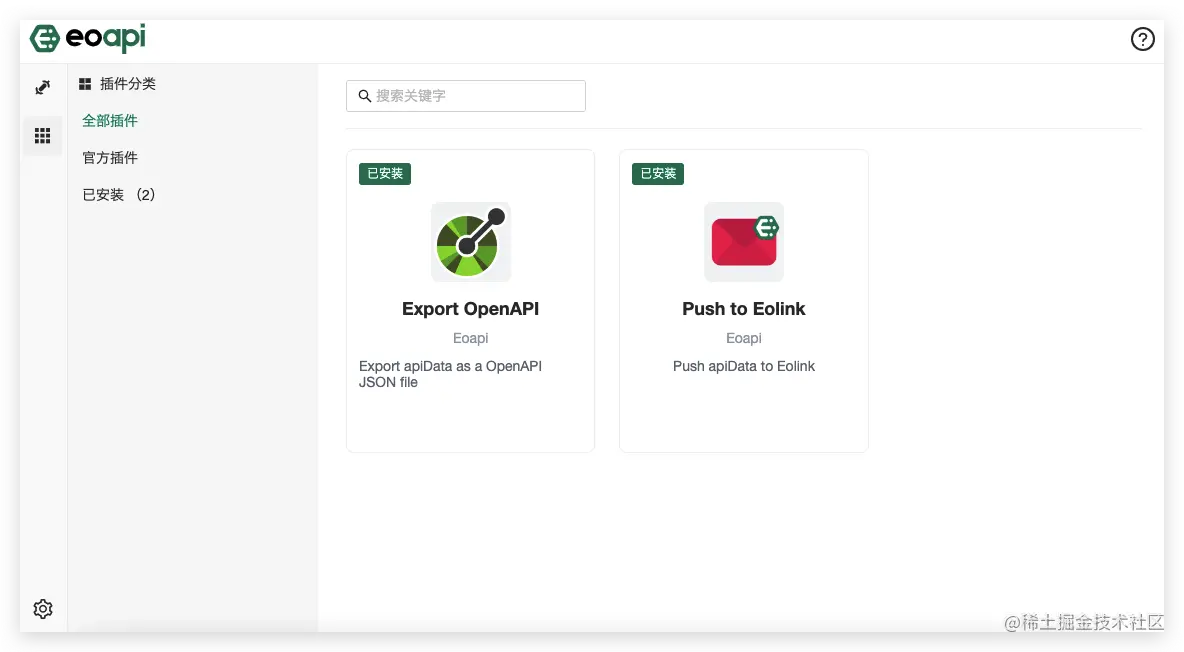This screenshot has height=652, width=1184.
Task: Click 已安装 badge on Export OpenAPI card
Action: point(385,174)
